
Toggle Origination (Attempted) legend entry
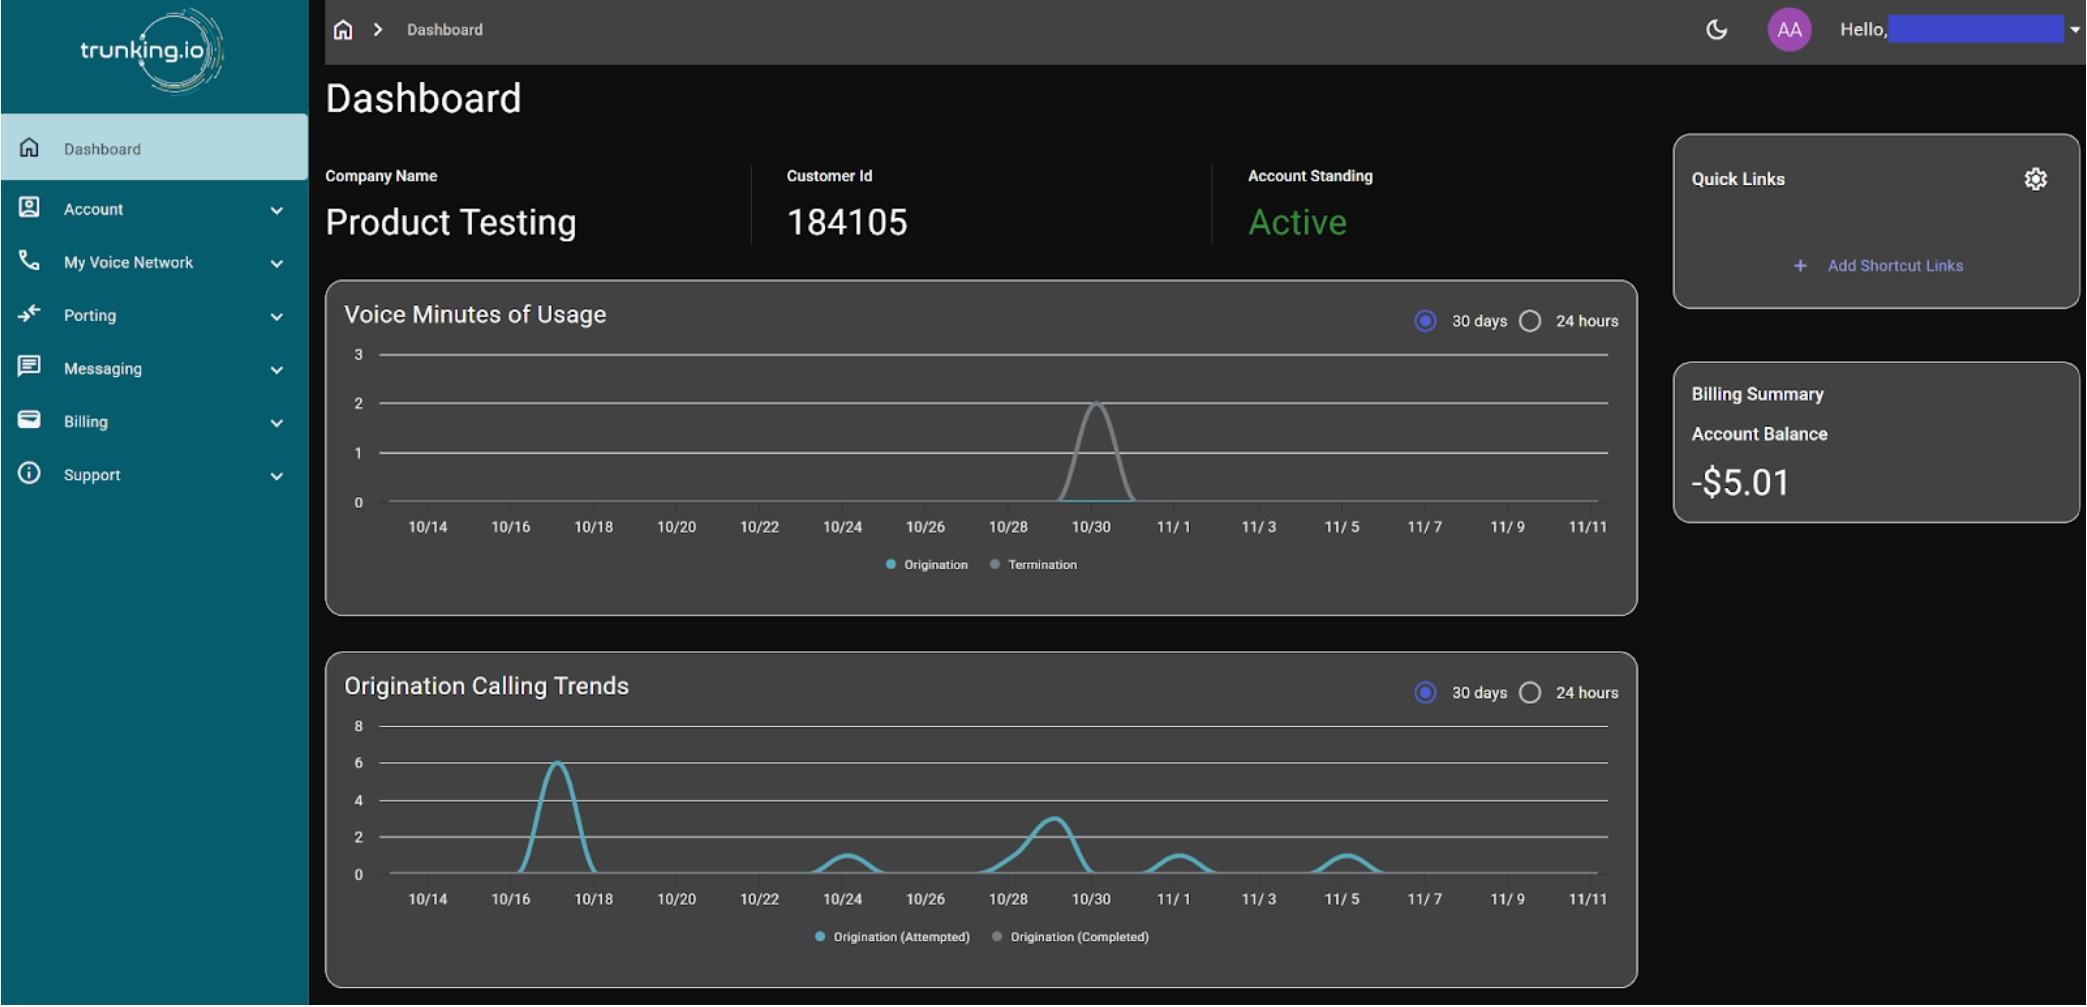pos(900,937)
